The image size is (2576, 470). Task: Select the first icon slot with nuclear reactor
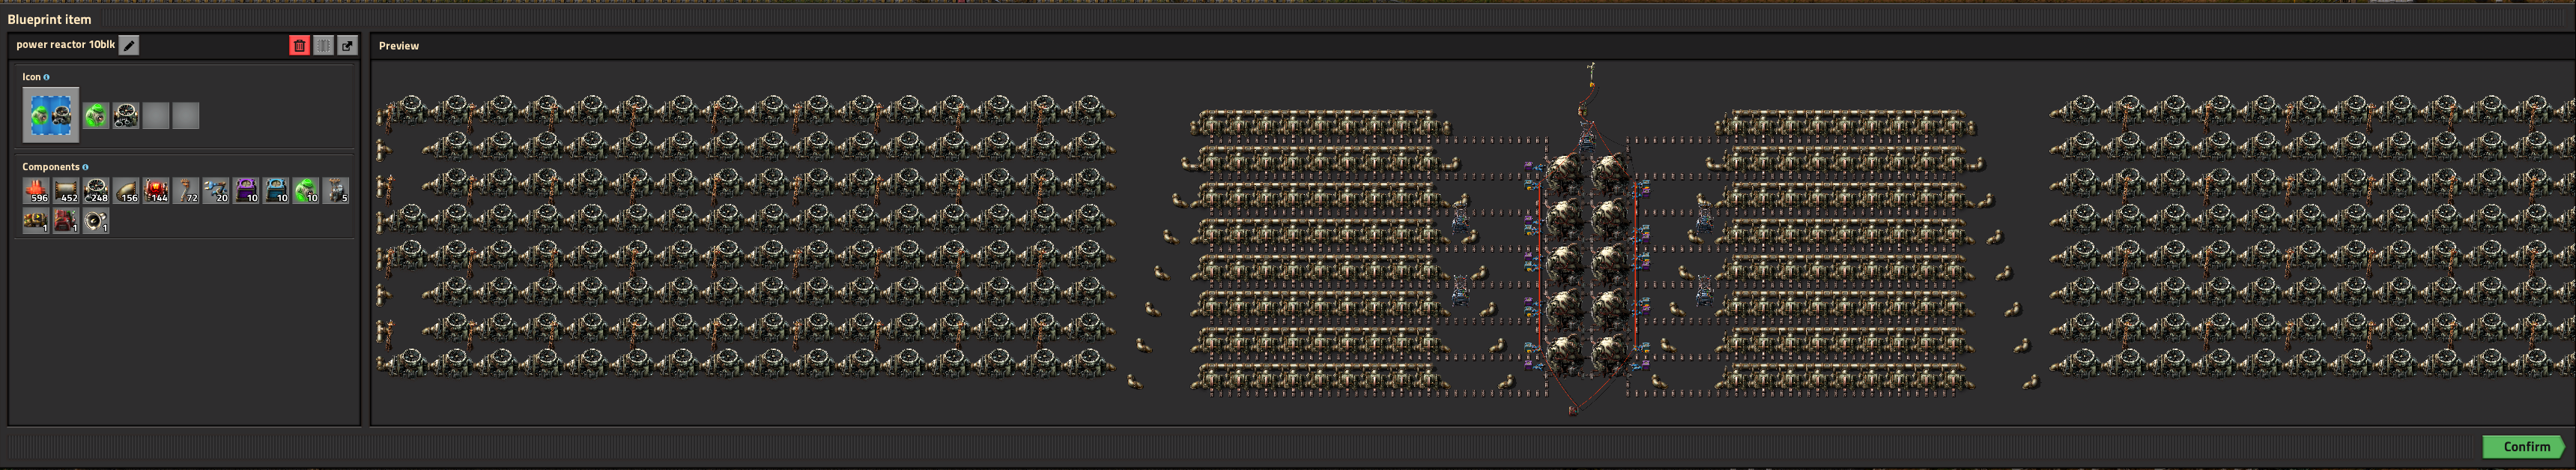pyautogui.click(x=96, y=116)
